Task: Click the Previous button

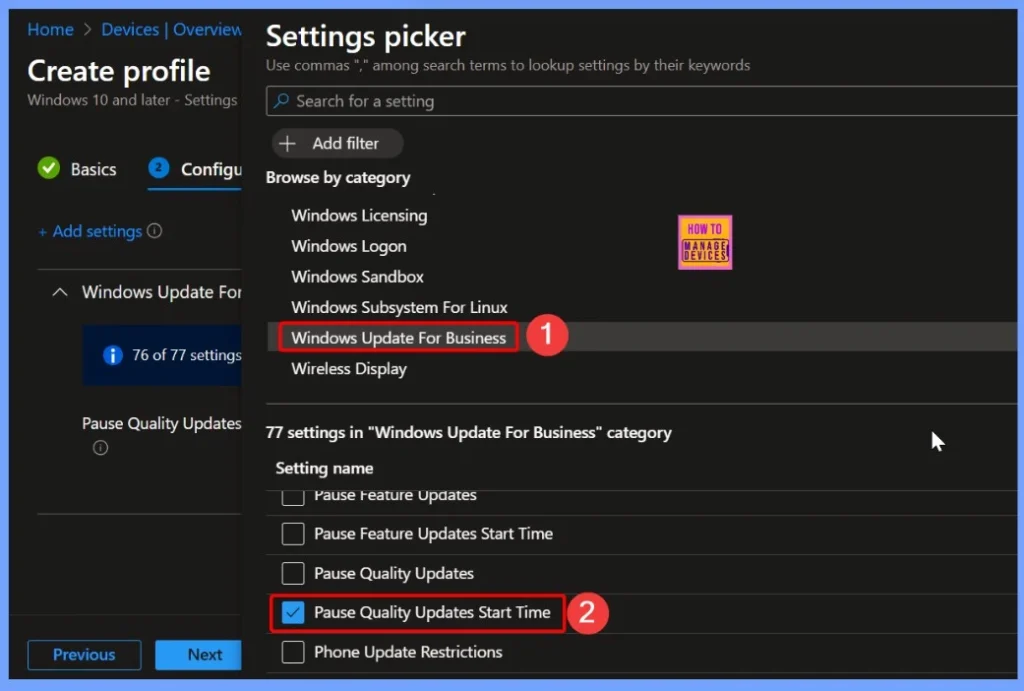Action: pos(84,654)
